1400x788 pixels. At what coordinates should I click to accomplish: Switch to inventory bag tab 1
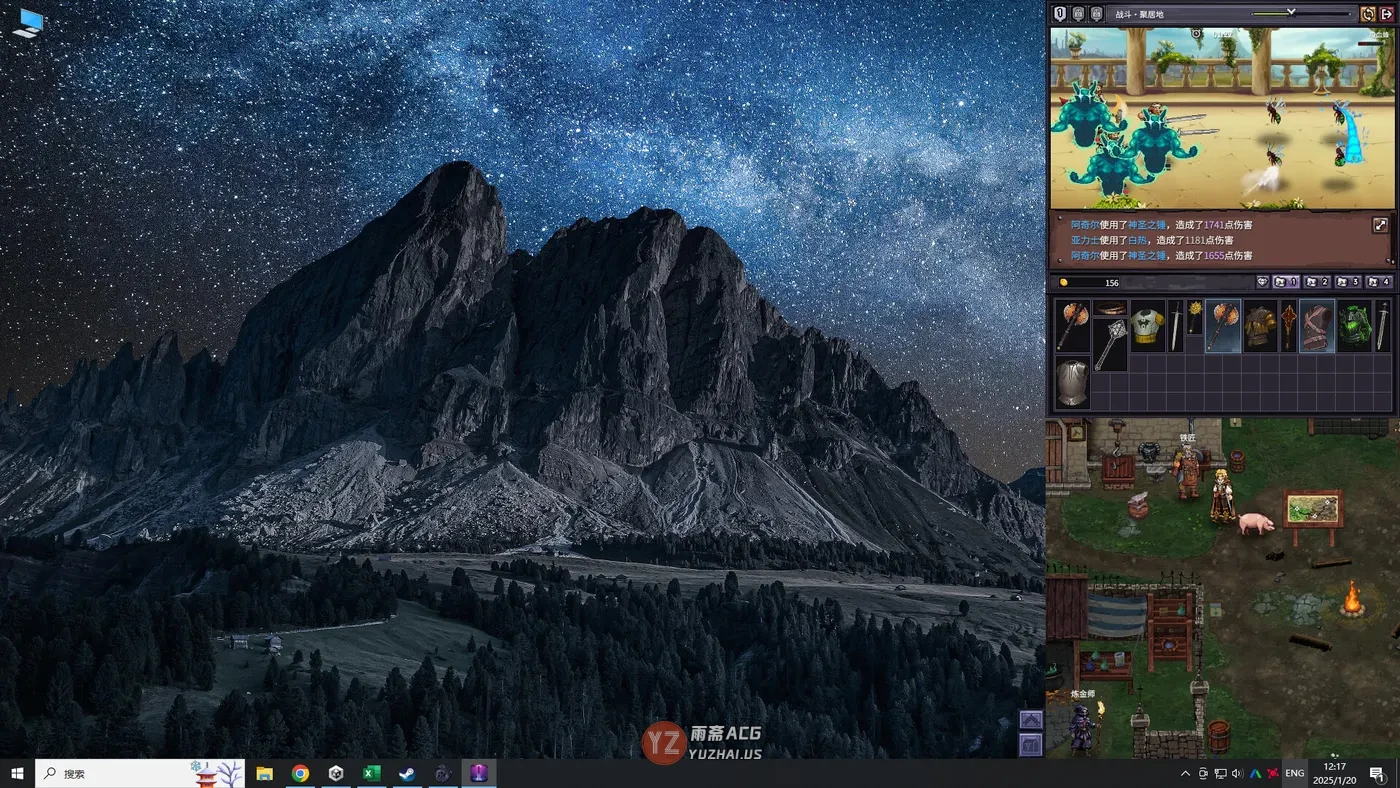(1286, 282)
